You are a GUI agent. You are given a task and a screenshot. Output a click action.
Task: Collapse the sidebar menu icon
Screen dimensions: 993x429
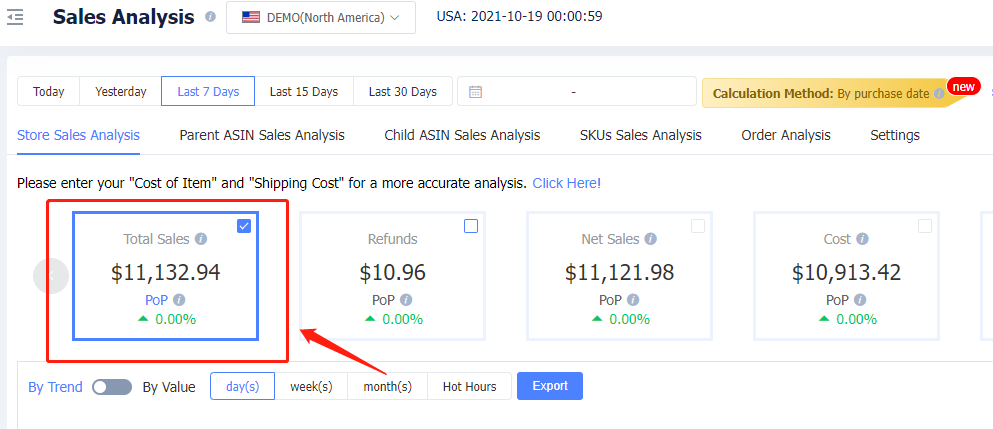(15, 17)
